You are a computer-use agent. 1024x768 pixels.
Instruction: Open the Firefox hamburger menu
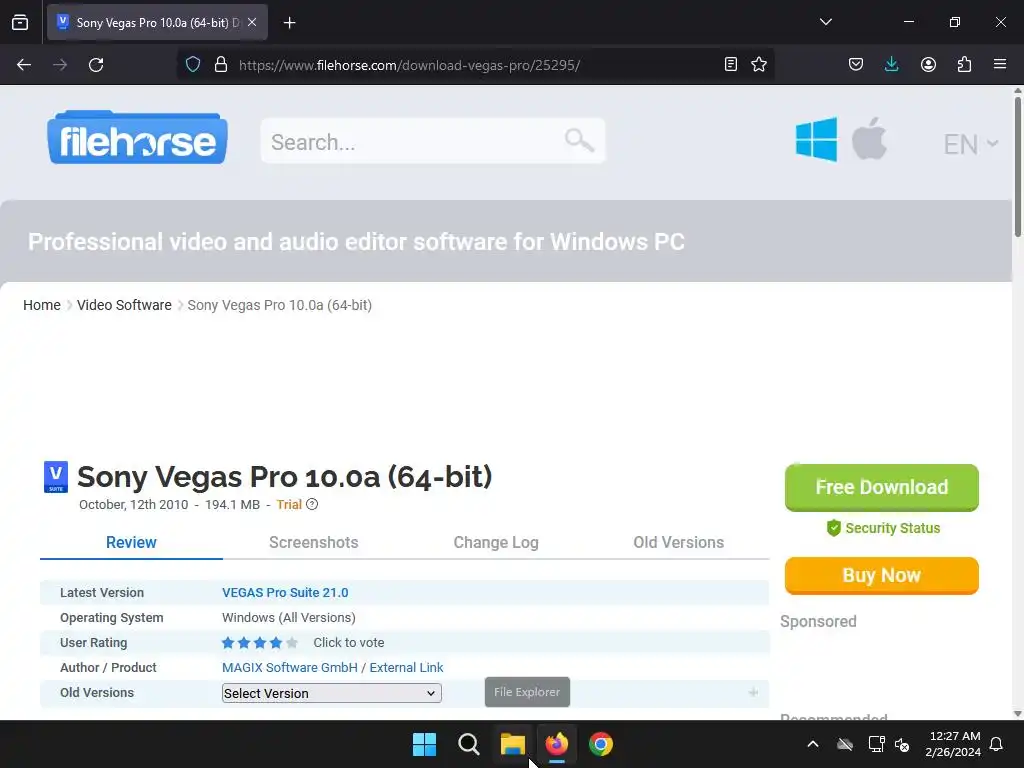(x=1000, y=65)
